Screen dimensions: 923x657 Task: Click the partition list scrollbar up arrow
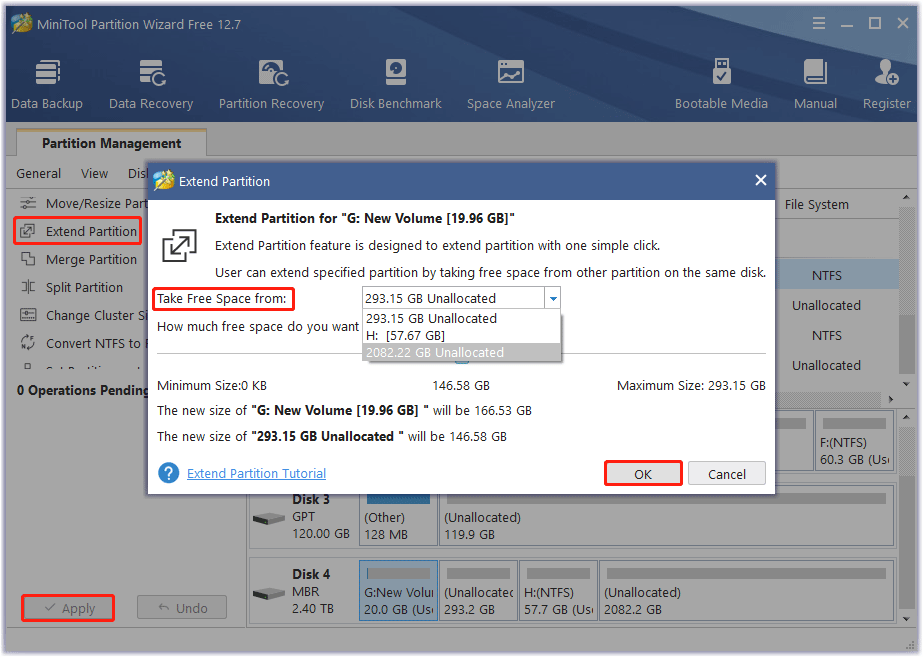[906, 197]
